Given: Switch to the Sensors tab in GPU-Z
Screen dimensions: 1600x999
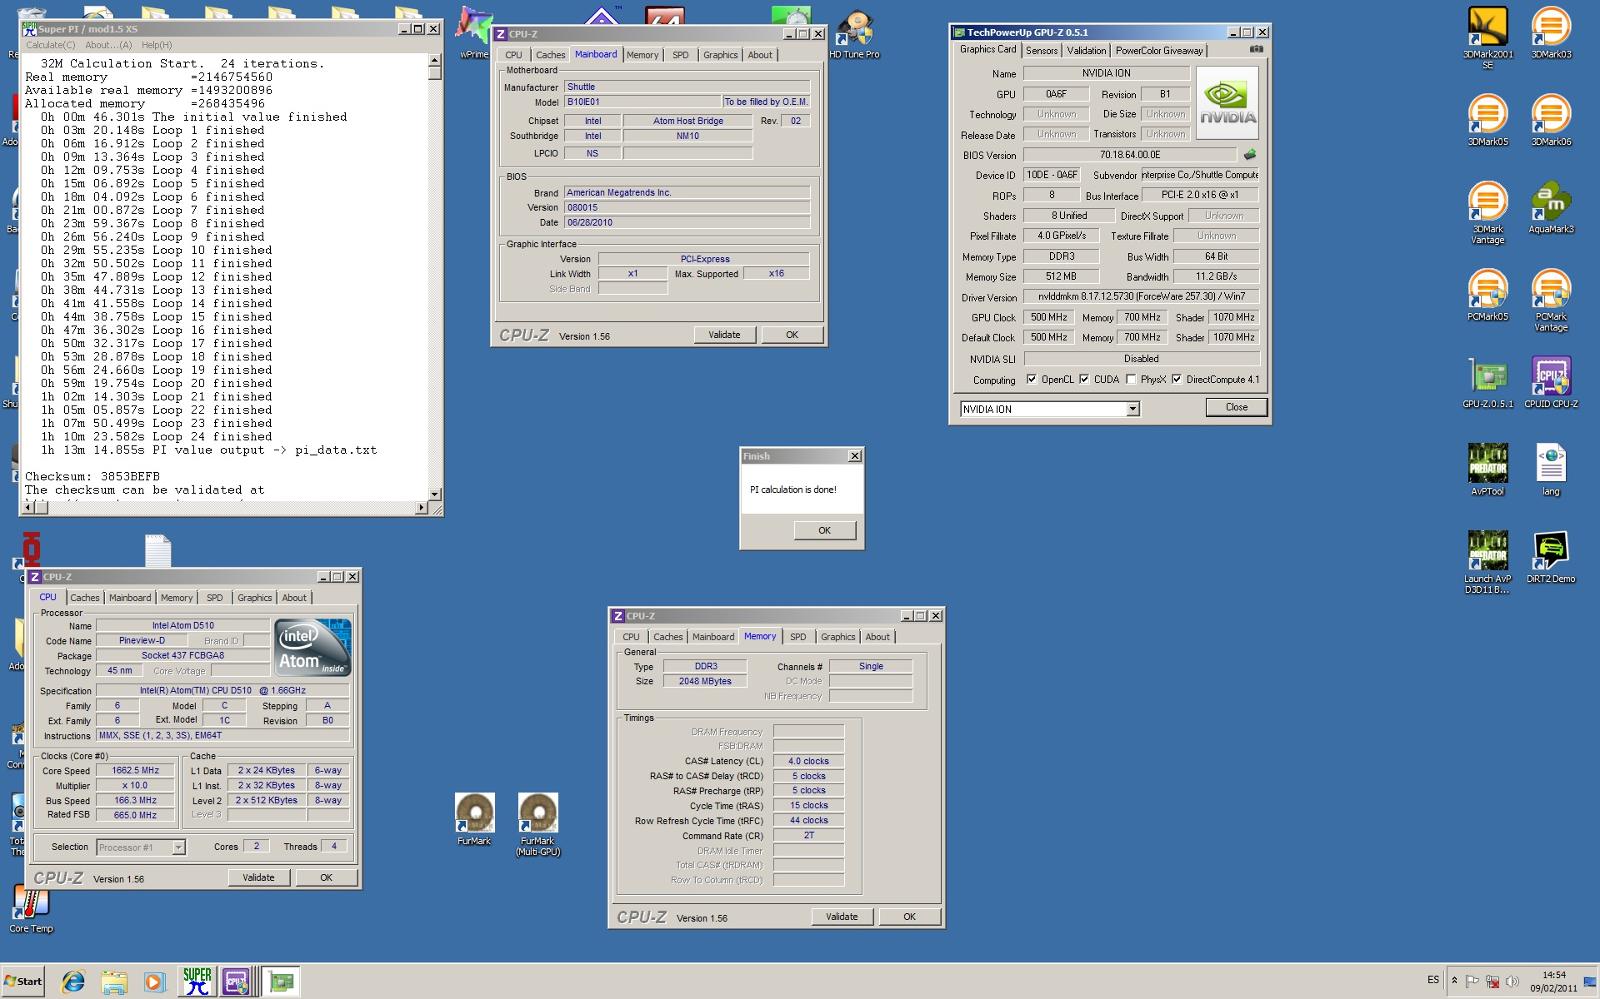Looking at the screenshot, I should pyautogui.click(x=1042, y=50).
